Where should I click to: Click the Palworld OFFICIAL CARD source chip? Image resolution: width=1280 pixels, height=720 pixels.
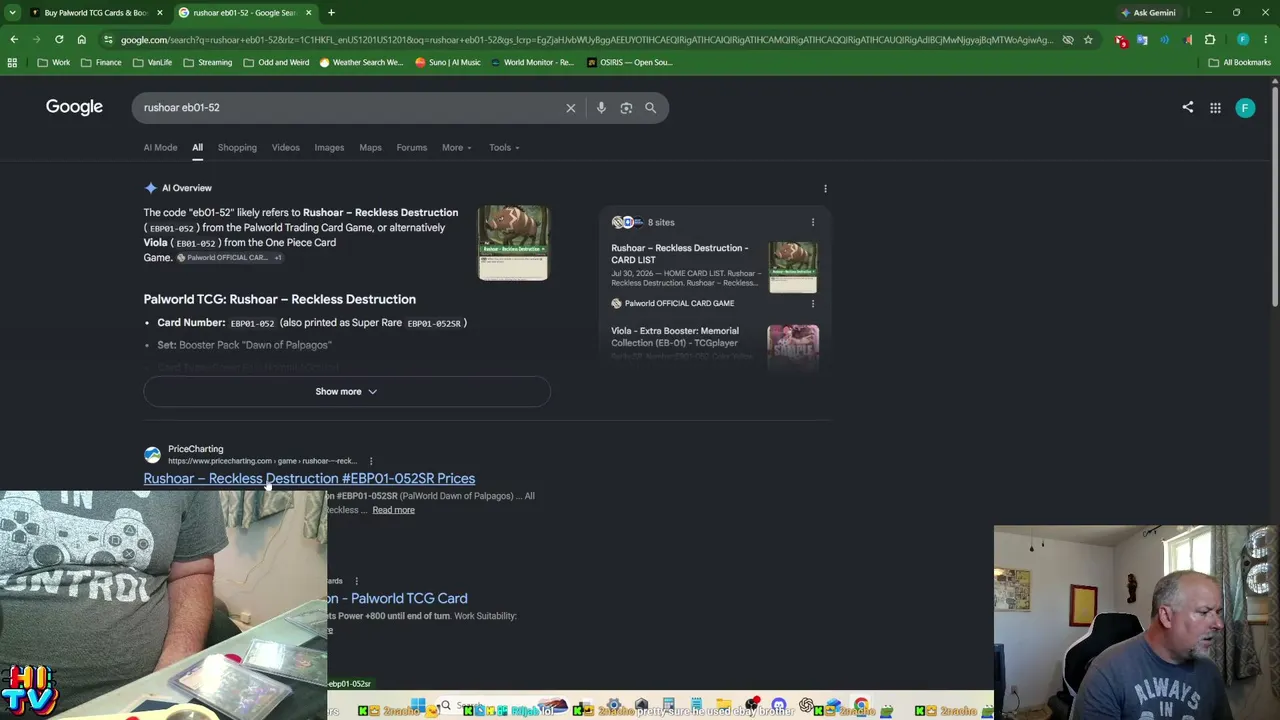coord(222,258)
